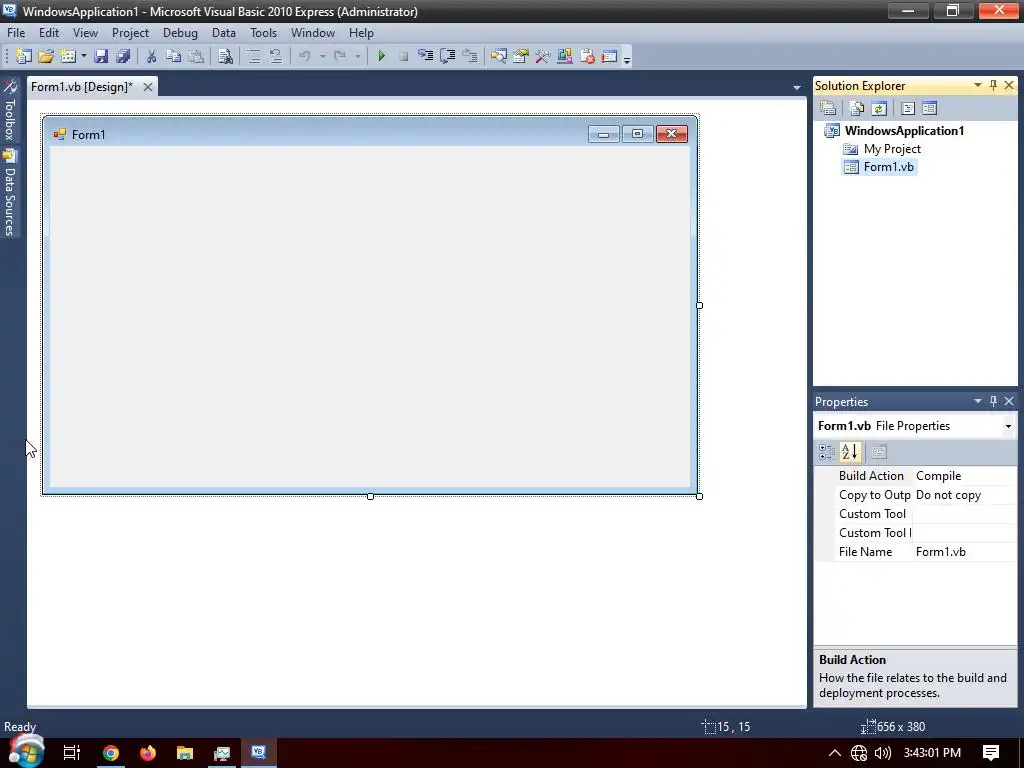
Task: Click the Refresh icon in Solution Explorer
Action: click(879, 108)
